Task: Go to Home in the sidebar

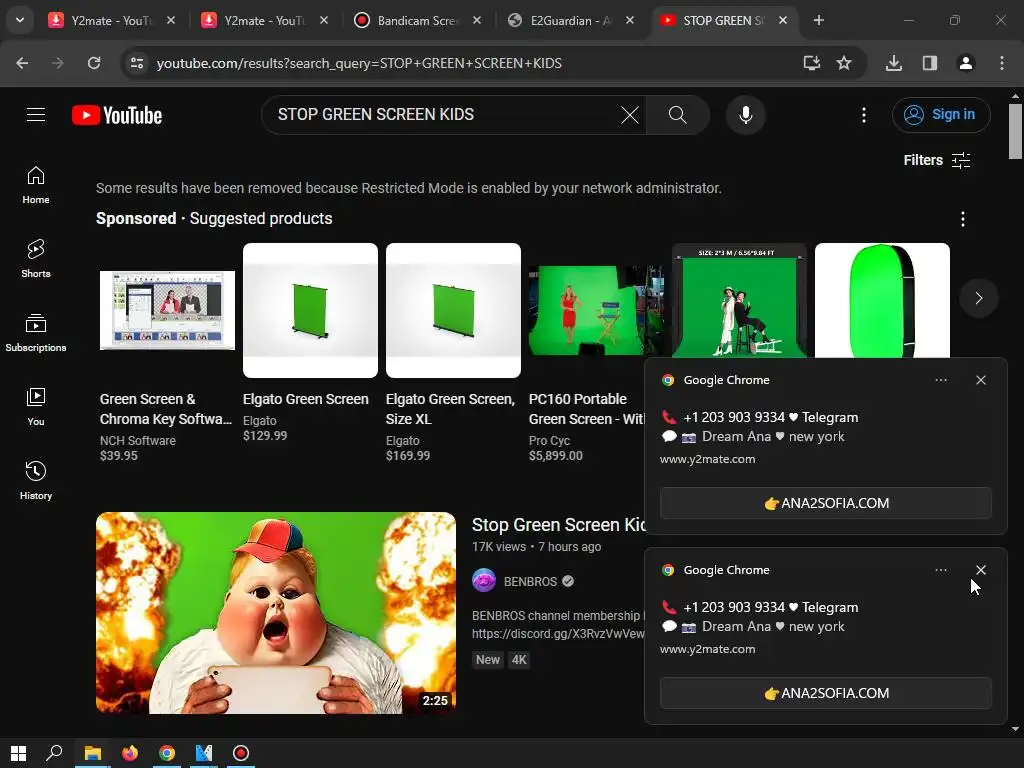Action: click(x=36, y=185)
